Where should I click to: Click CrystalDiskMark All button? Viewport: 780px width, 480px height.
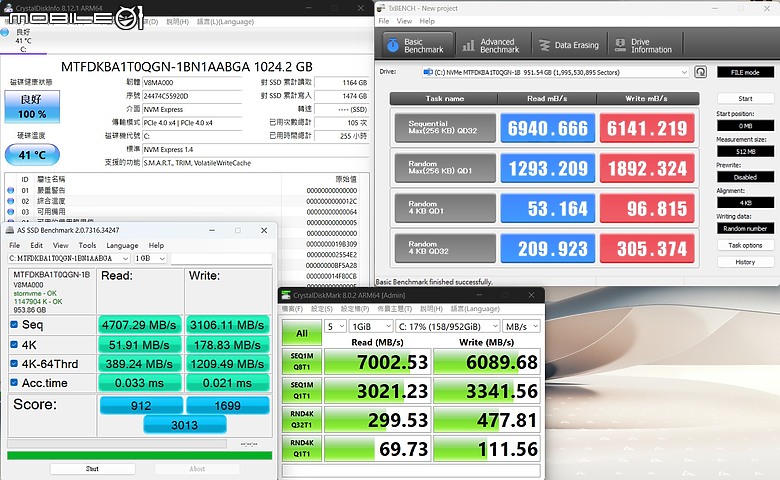coord(302,333)
